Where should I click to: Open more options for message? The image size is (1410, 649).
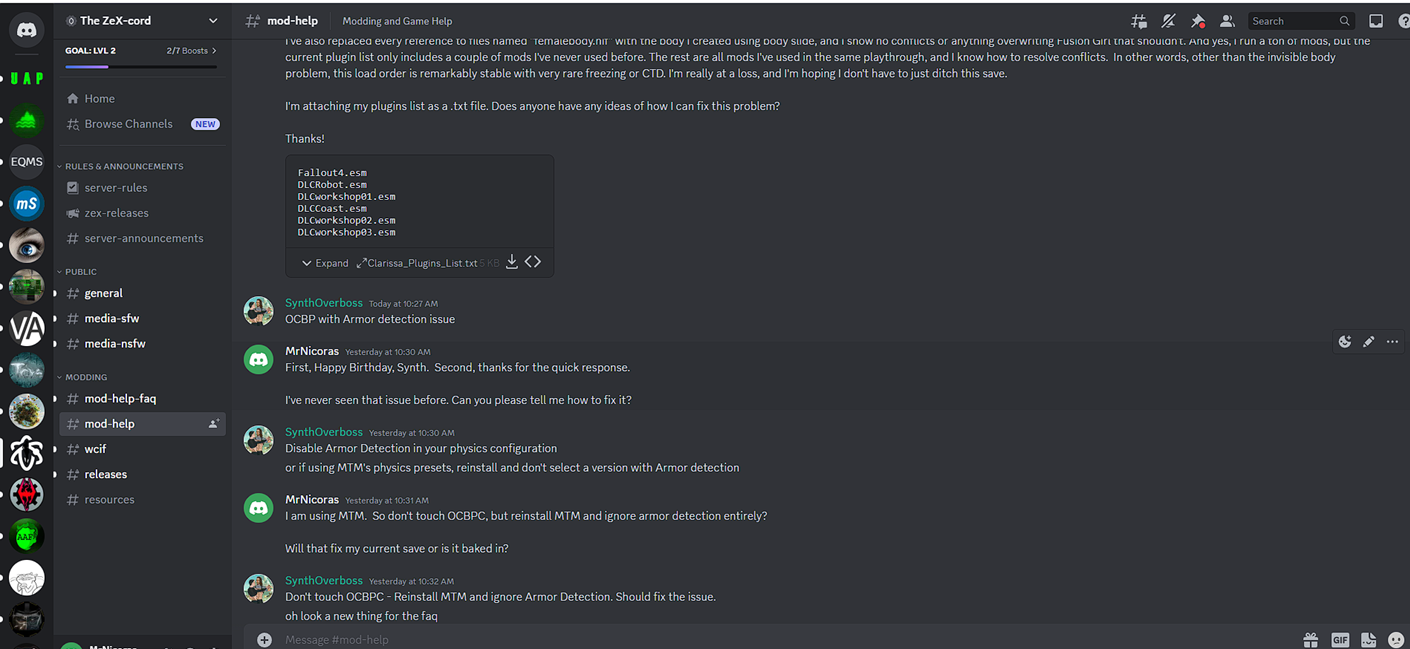[x=1392, y=342]
